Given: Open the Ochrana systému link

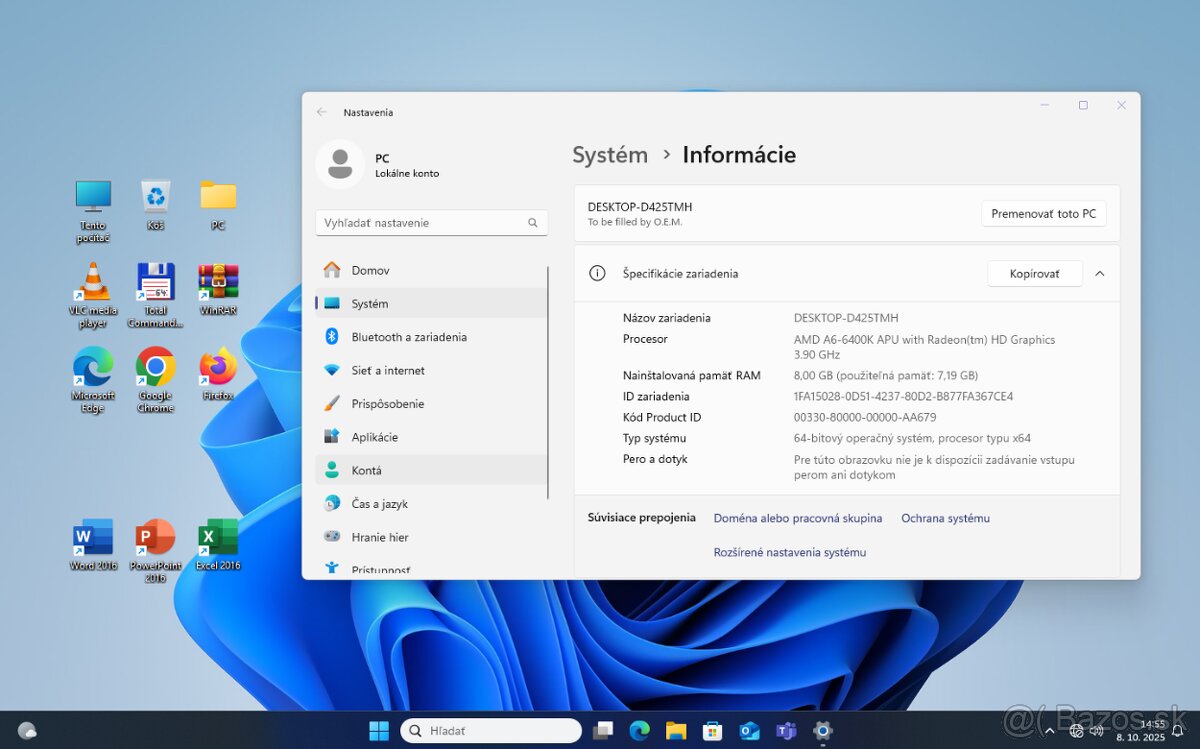Looking at the screenshot, I should pyautogui.click(x=945, y=518).
